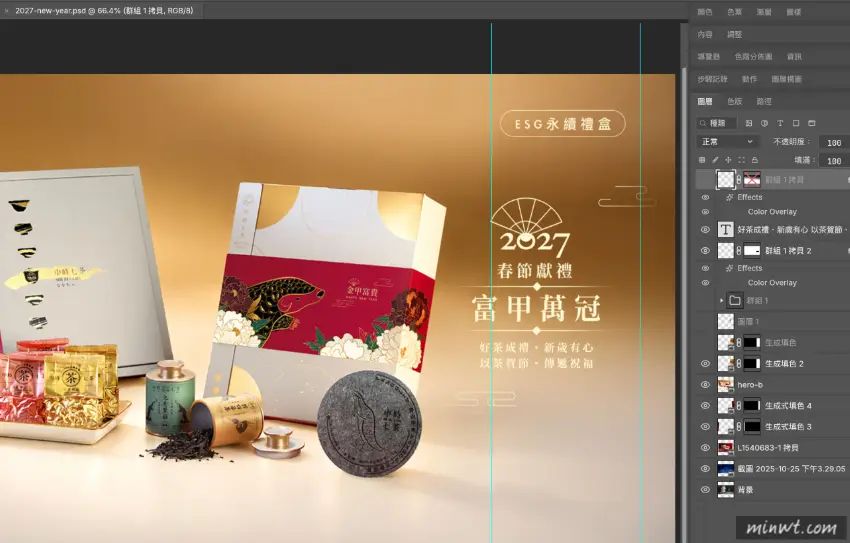Toggle Color Overlay visibility under 群組 1 拷貝 2
850x543 pixels.
point(705,283)
